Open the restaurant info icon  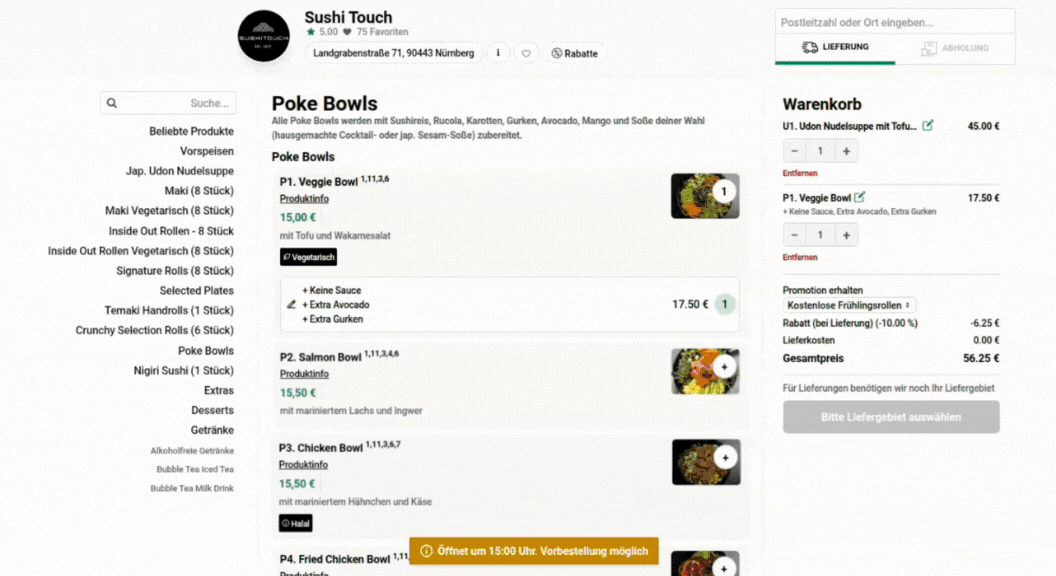498,53
